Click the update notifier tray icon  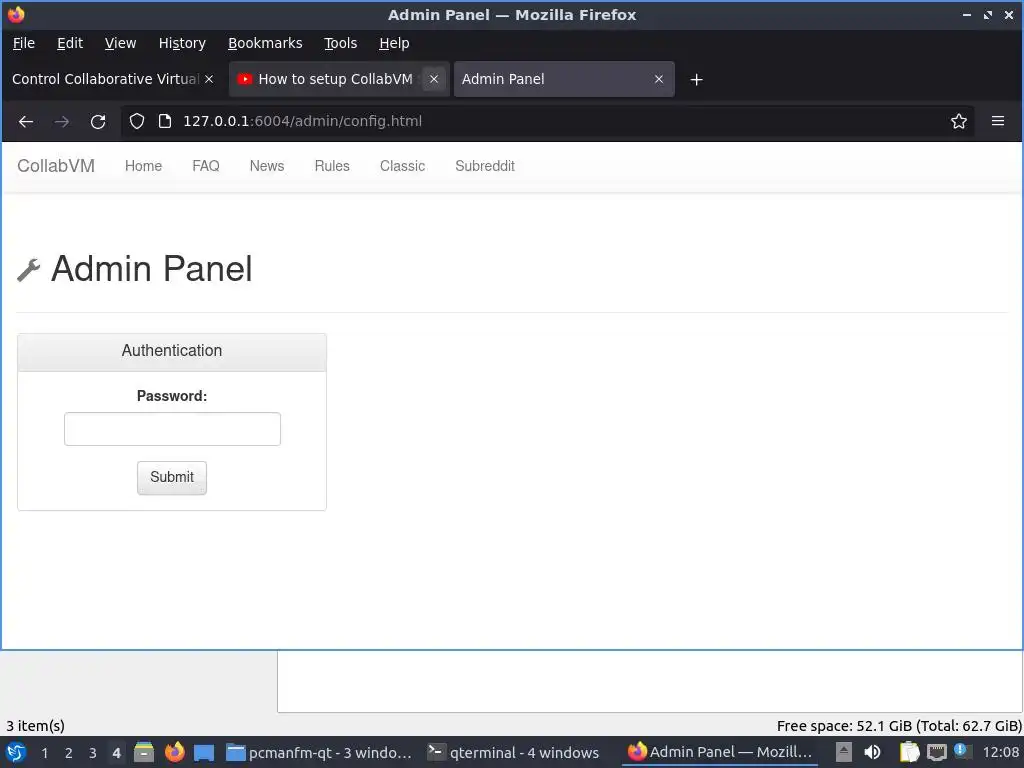[961, 750]
